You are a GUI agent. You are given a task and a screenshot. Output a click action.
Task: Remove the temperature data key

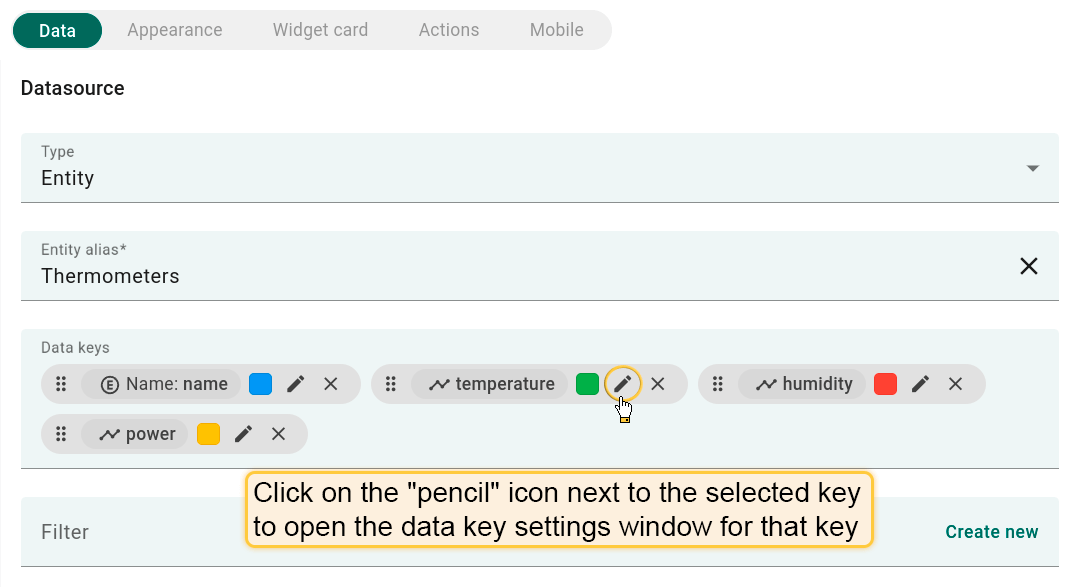[x=658, y=384]
